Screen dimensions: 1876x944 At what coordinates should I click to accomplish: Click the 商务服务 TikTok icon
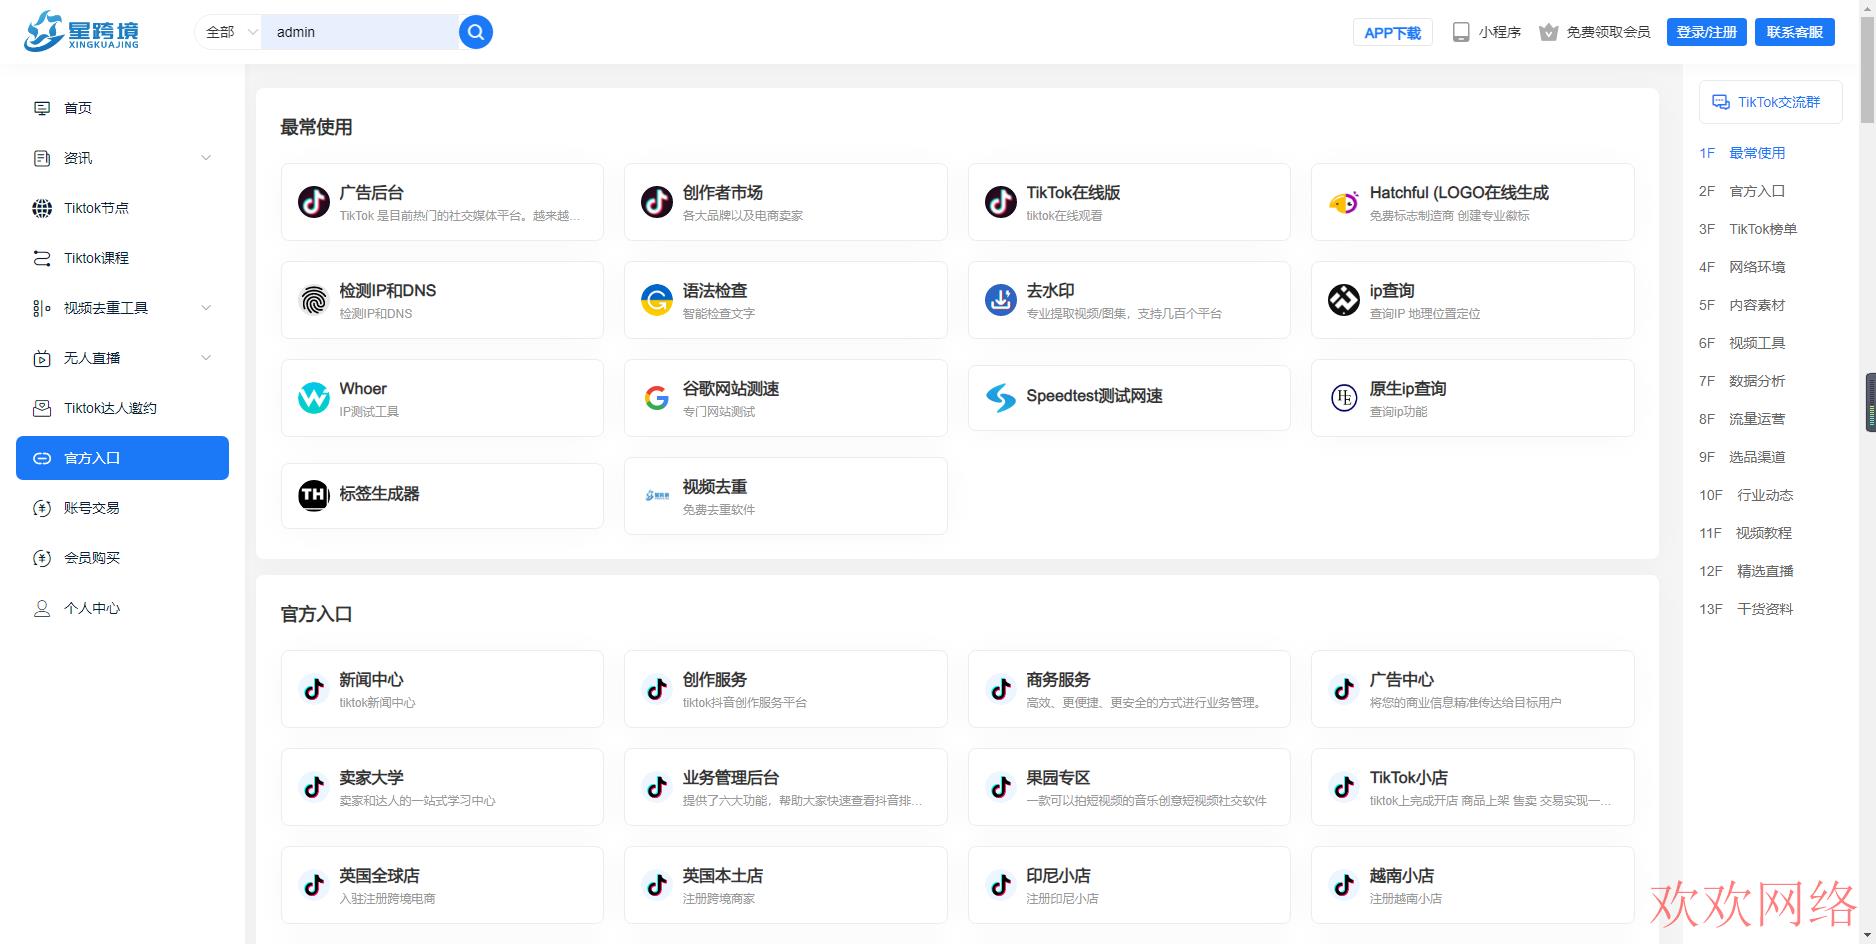[1001, 689]
